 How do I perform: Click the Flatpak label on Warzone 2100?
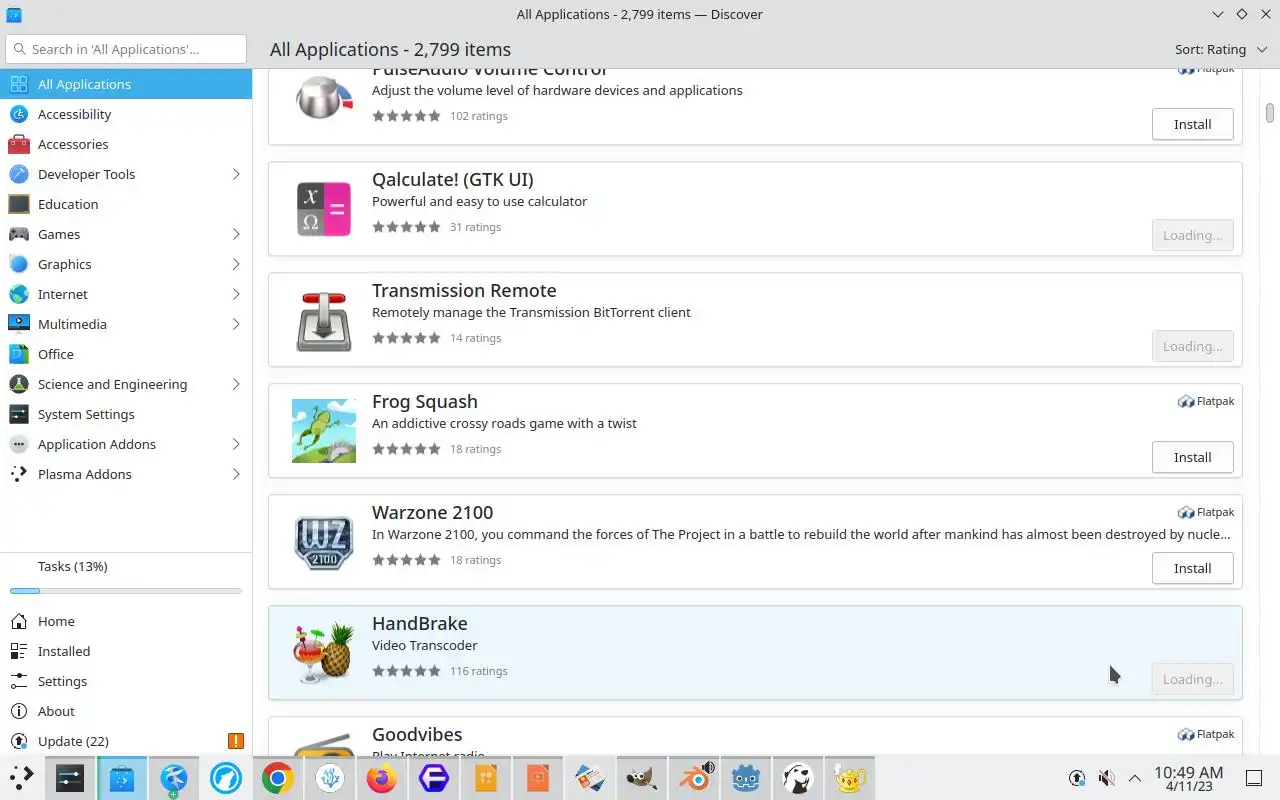pyautogui.click(x=1206, y=512)
